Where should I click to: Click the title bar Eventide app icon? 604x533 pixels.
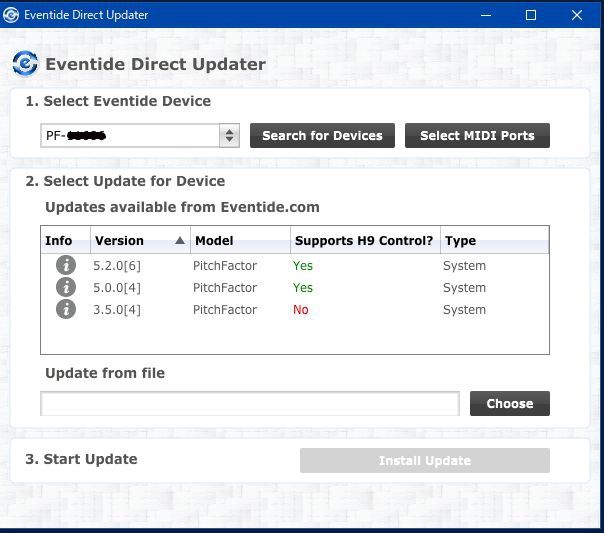tap(11, 15)
